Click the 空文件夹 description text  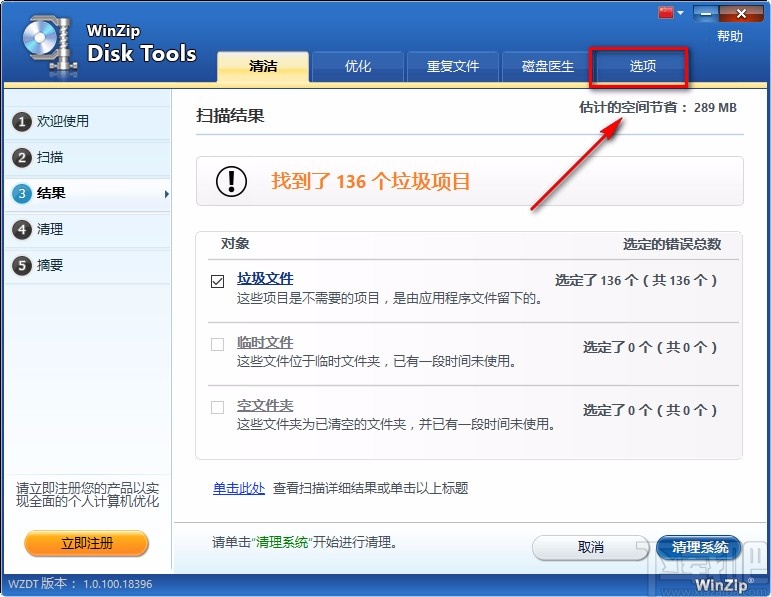click(x=396, y=424)
